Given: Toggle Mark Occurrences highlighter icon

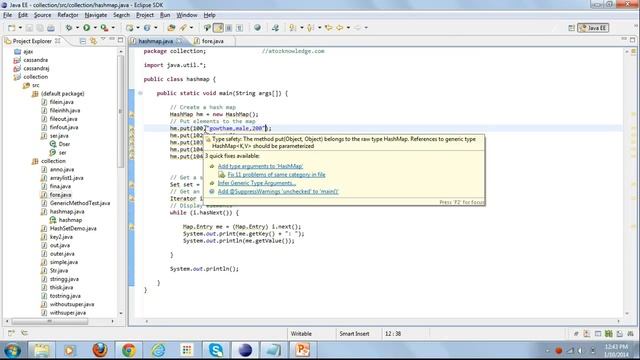Looking at the screenshot, I should point(218,28).
